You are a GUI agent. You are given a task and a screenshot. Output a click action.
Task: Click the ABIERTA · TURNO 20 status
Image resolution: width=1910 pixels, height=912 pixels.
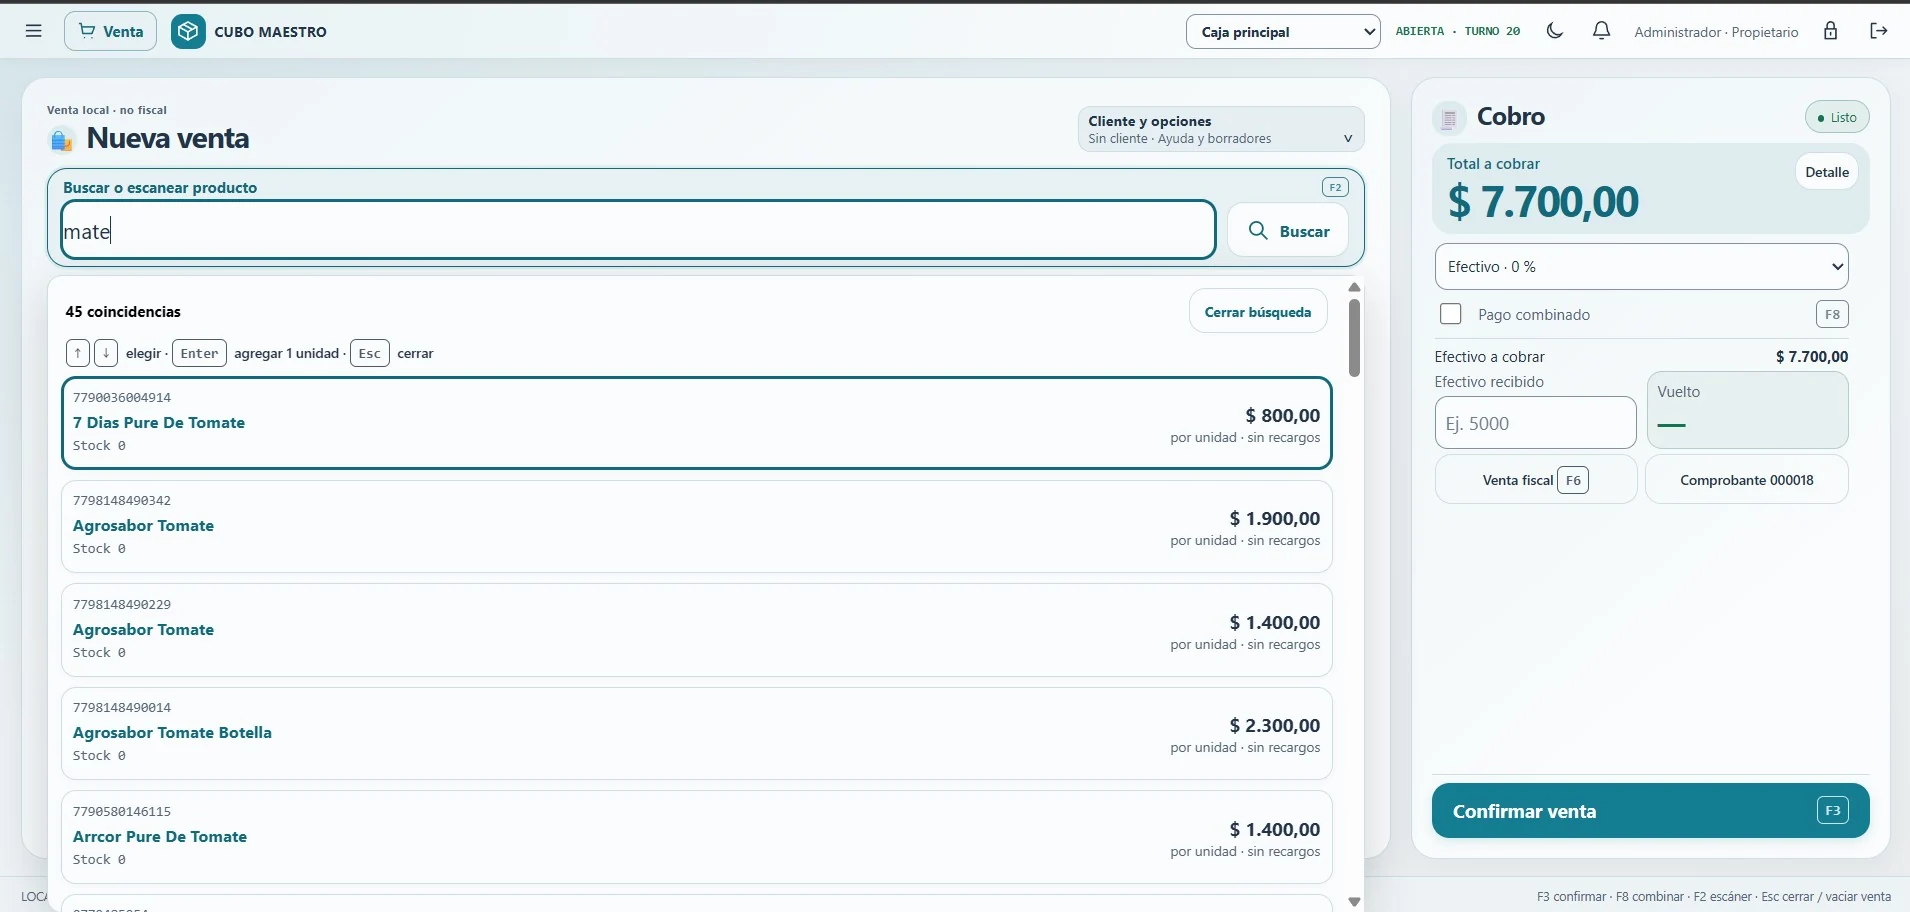[1458, 31]
